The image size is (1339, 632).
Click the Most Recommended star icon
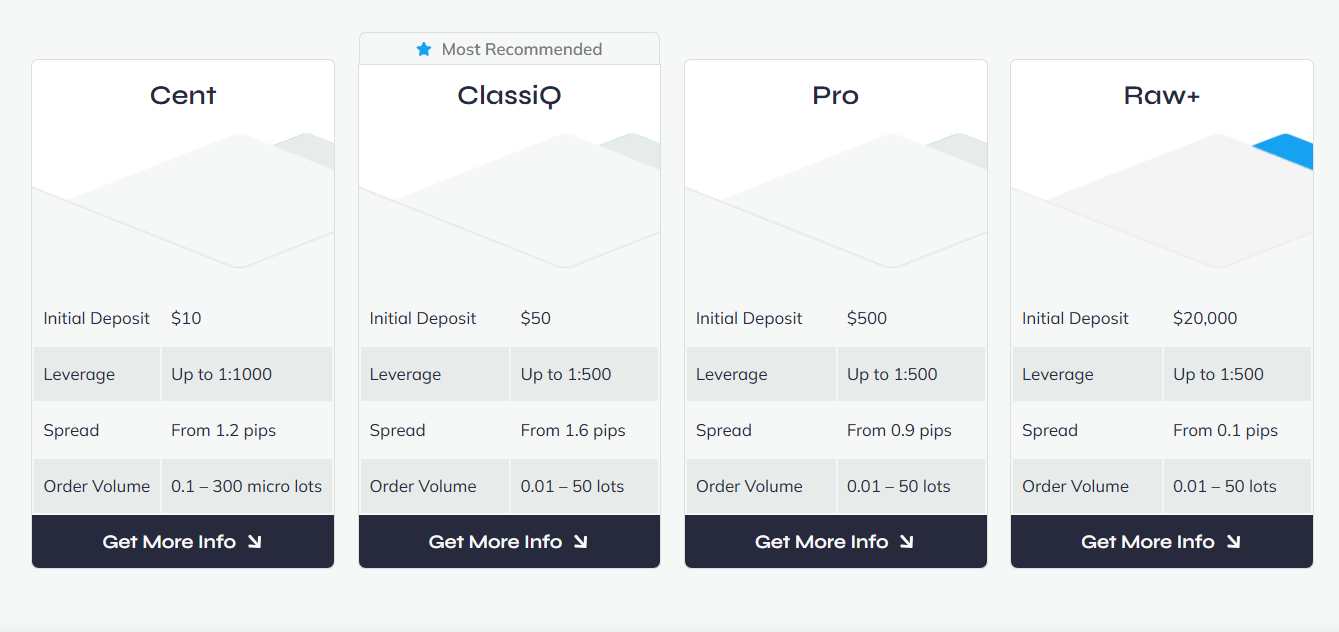pos(424,49)
